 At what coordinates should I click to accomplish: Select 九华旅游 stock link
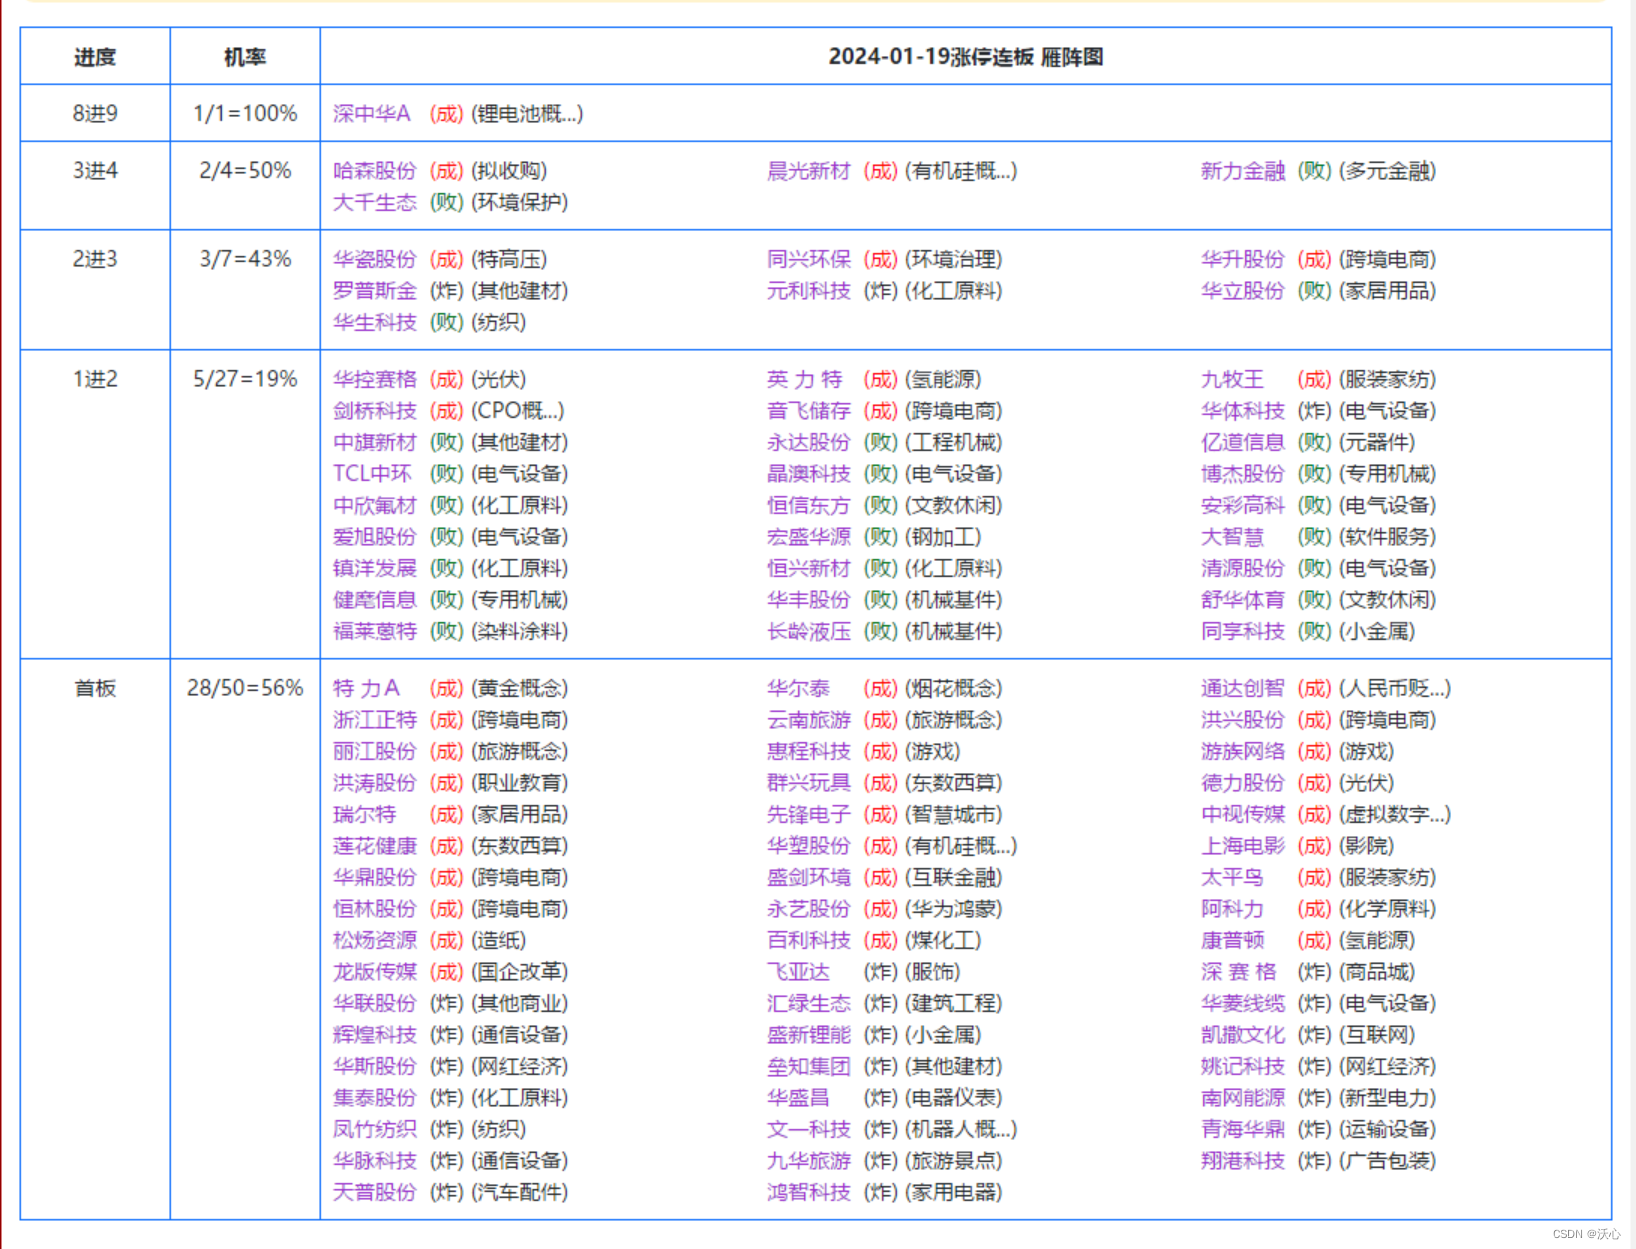tap(808, 1161)
